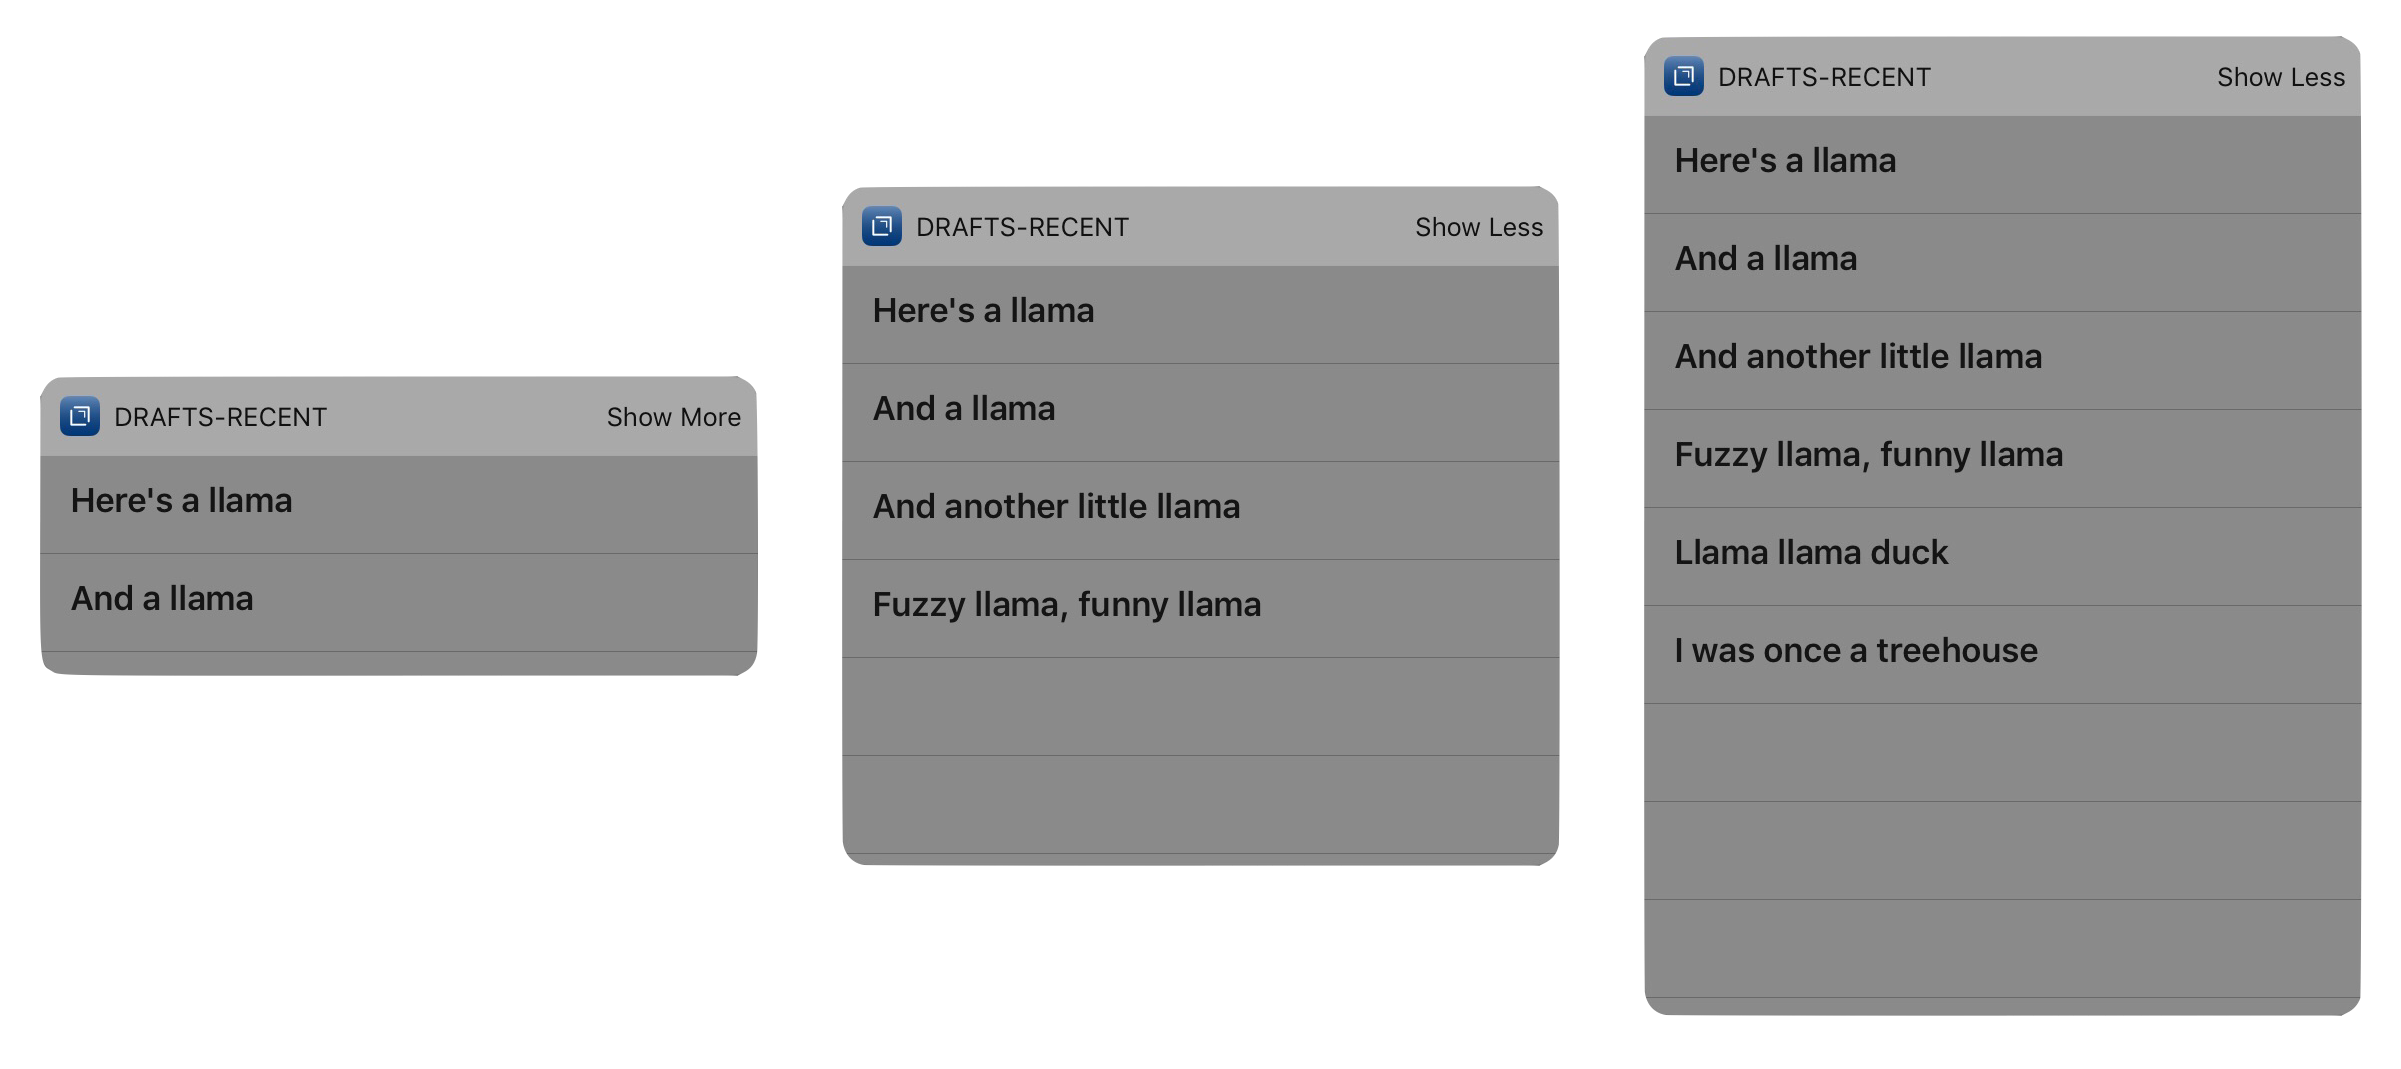
Task: Open "And another little llama" in the four-draft widget
Action: coord(1056,507)
